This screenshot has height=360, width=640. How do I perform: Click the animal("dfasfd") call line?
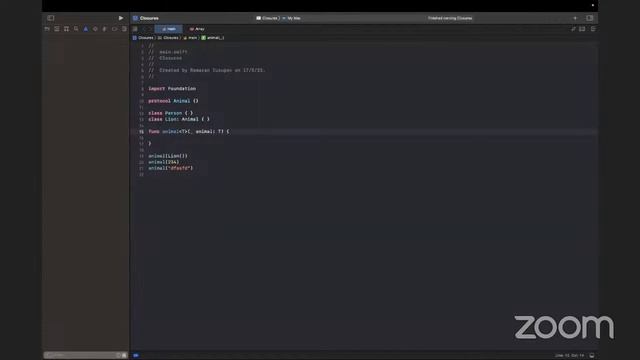pyautogui.click(x=170, y=168)
